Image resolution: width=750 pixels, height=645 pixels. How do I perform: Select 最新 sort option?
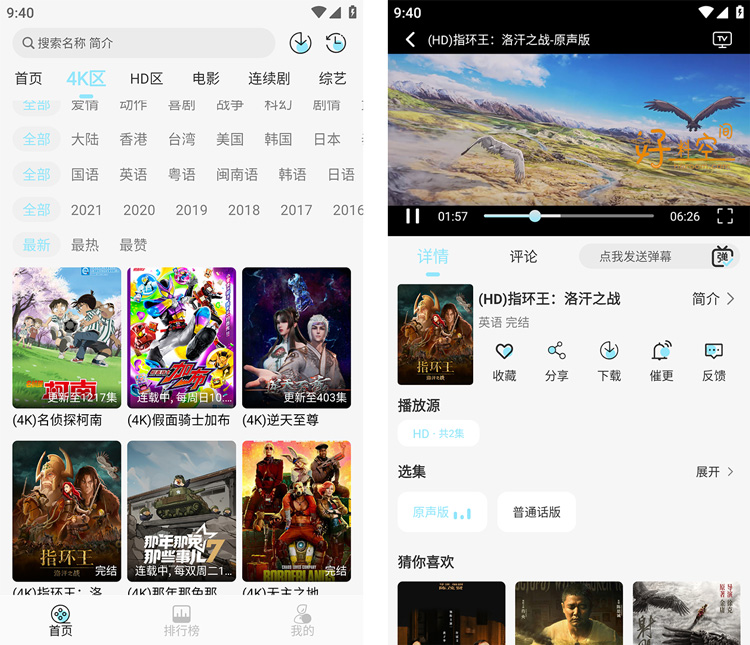click(x=36, y=245)
